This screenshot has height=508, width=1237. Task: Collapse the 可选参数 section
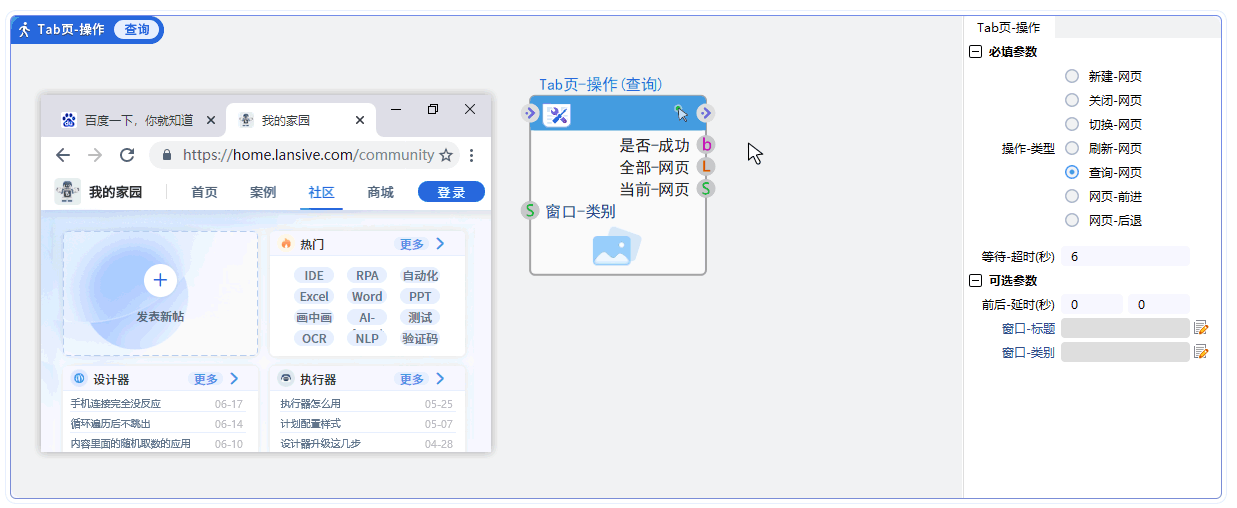coord(976,281)
